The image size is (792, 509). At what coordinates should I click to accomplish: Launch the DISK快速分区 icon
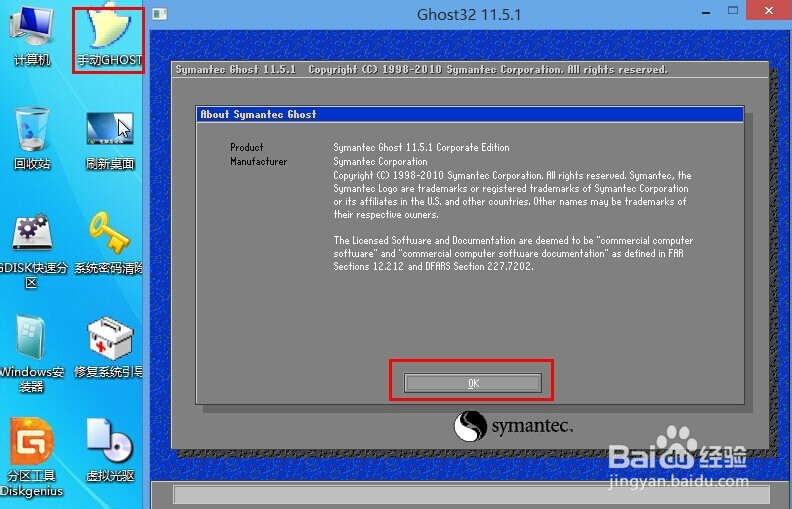pos(32,250)
